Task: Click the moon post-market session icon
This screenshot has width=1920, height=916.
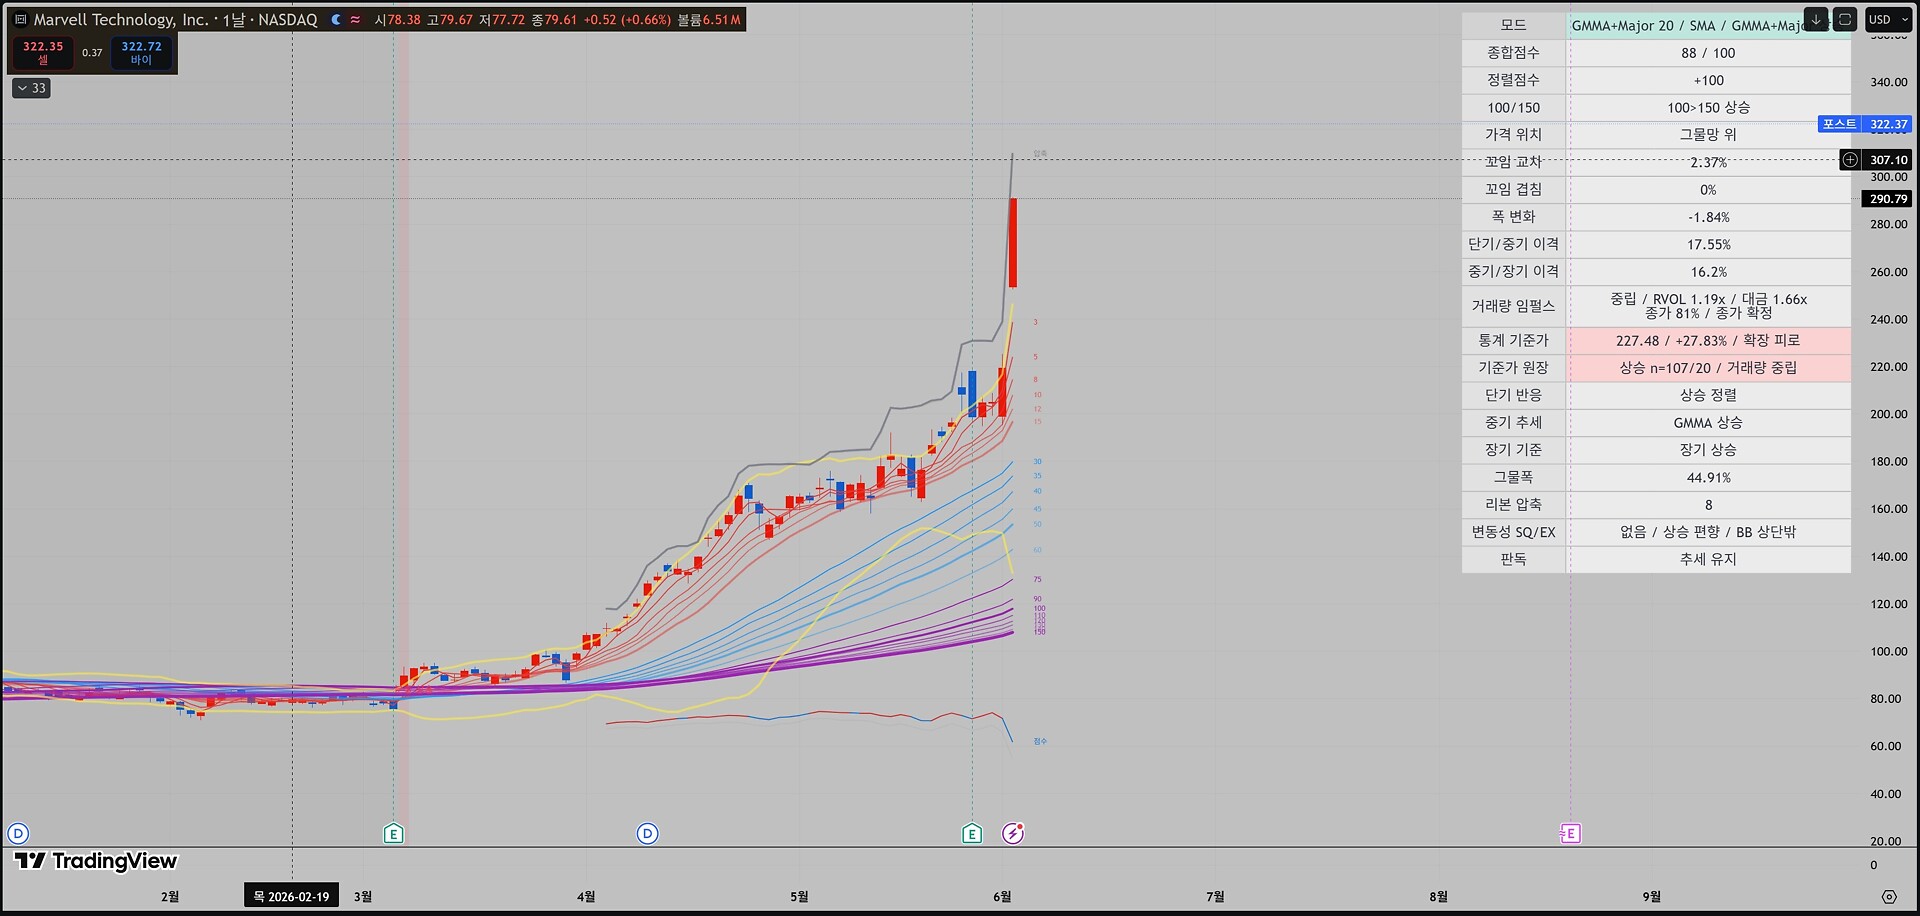Action: (336, 19)
